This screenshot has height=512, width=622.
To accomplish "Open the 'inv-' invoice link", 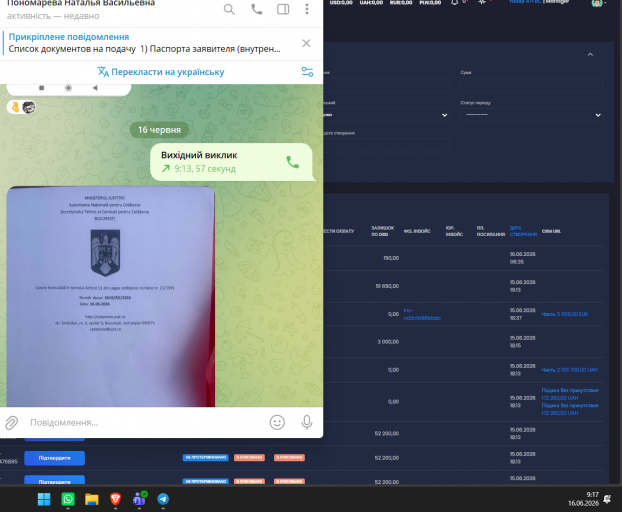I will point(422,314).
